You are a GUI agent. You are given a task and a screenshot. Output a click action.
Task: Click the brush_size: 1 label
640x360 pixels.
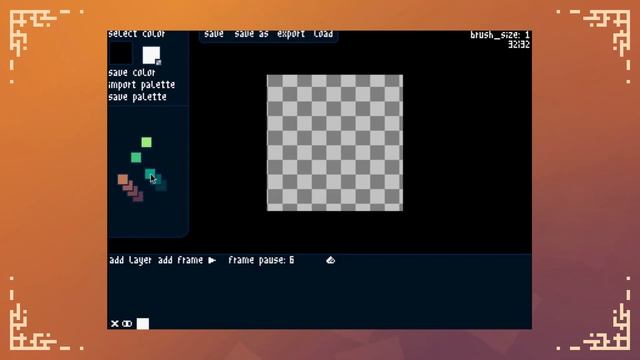(x=500, y=35)
